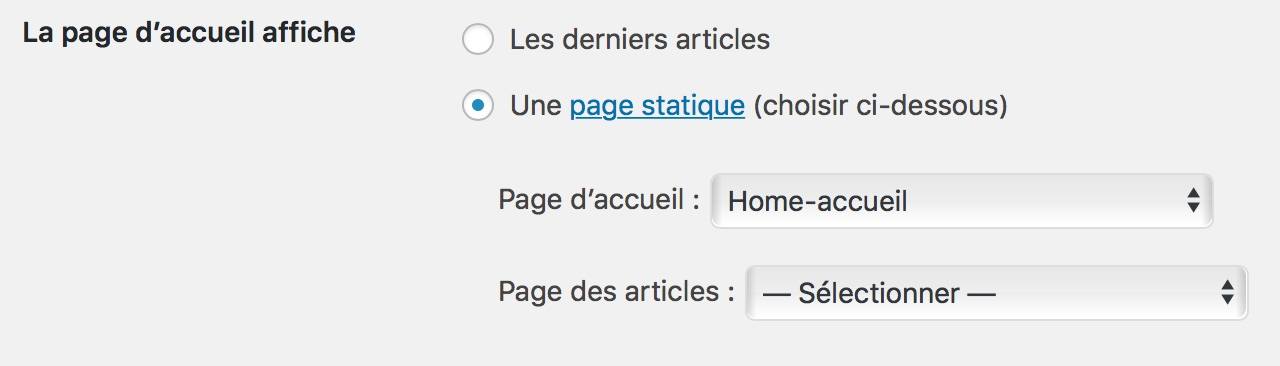1280x366 pixels.
Task: Open the "page statique" hyperlink
Action: pyautogui.click(x=657, y=106)
